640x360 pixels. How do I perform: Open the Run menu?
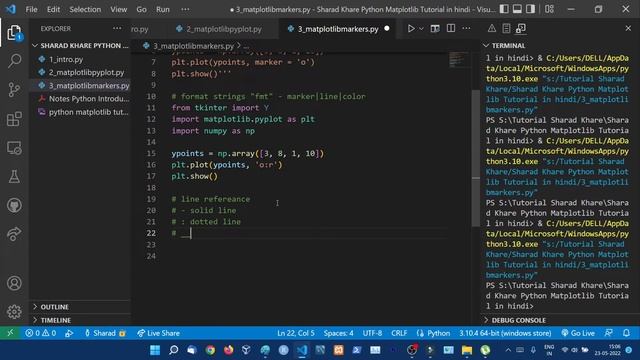click(x=162, y=9)
